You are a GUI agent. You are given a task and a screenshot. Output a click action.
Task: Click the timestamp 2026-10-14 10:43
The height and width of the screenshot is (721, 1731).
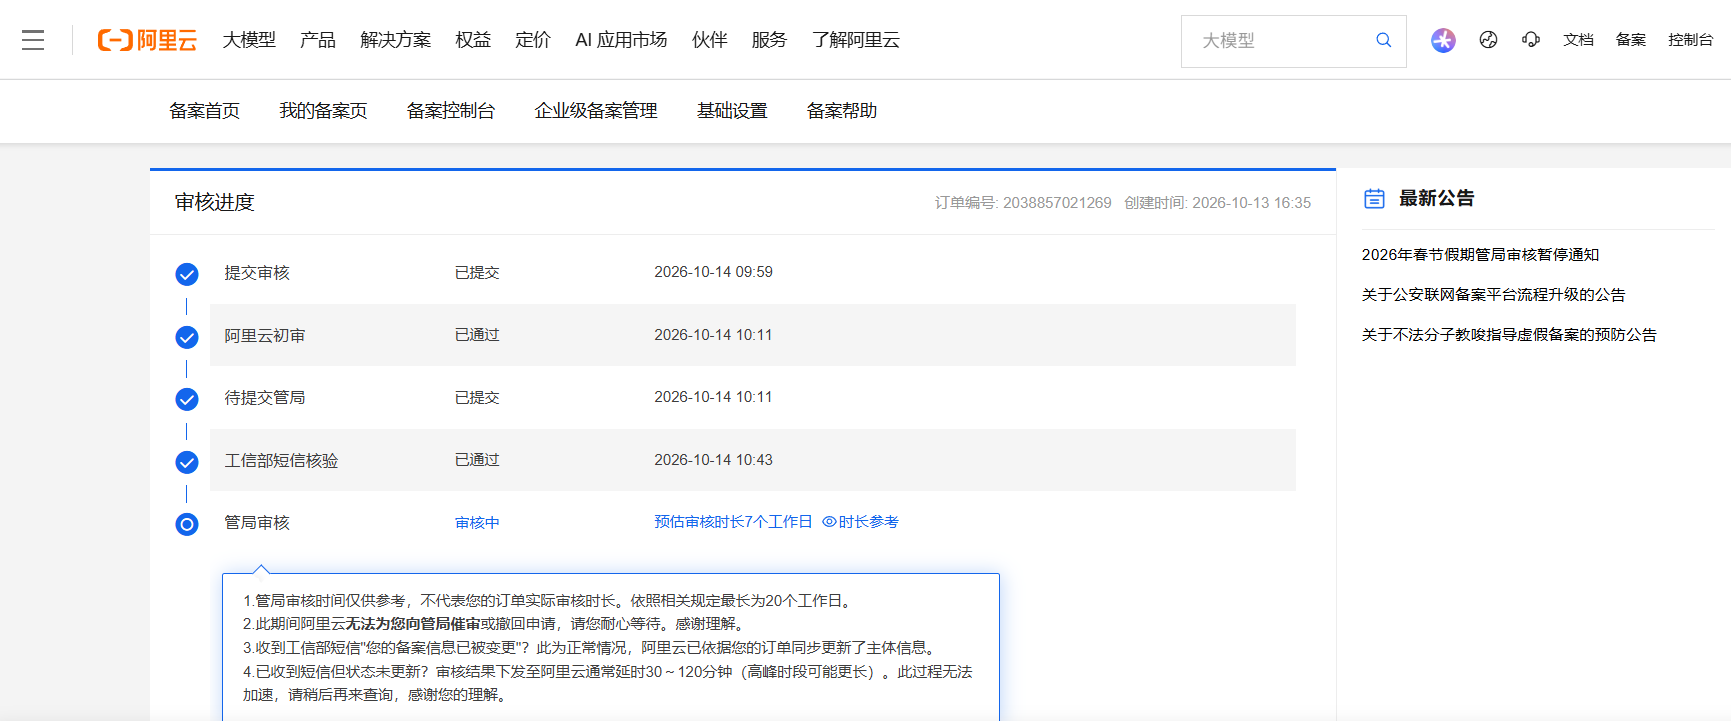click(713, 460)
